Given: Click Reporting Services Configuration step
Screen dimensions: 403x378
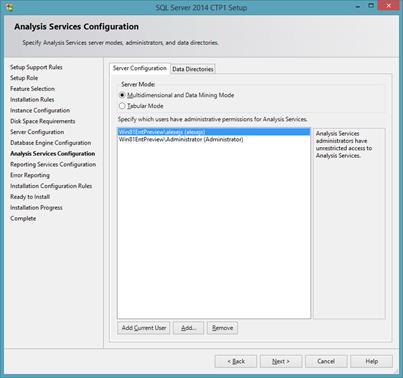Looking at the screenshot, I should [53, 164].
